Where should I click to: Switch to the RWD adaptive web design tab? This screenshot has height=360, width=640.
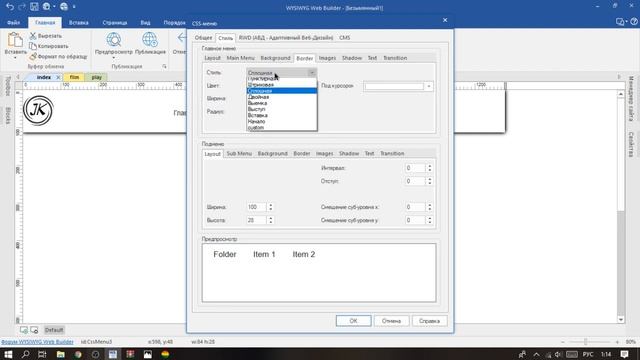[286, 38]
